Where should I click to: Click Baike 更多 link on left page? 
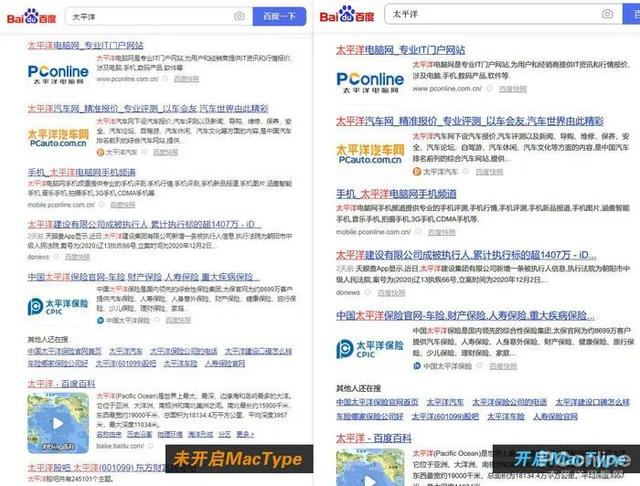(245, 435)
